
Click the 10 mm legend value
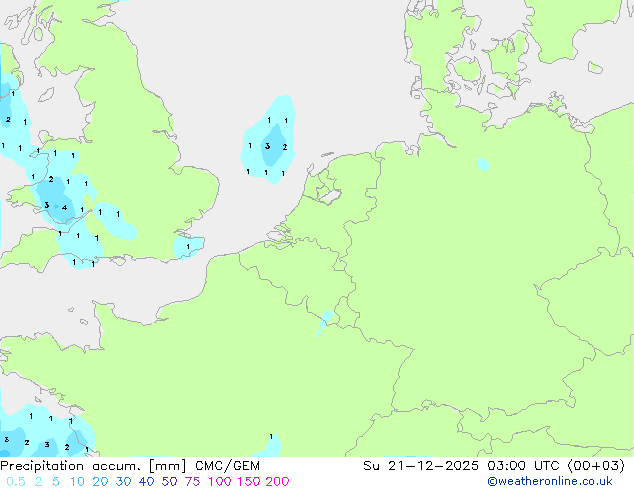click(77, 482)
